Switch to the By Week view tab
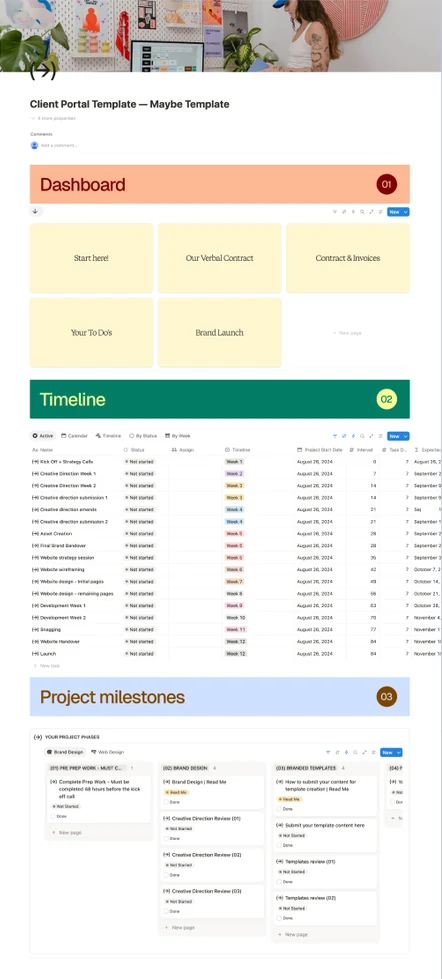The width and height of the screenshot is (442, 979). 178,436
